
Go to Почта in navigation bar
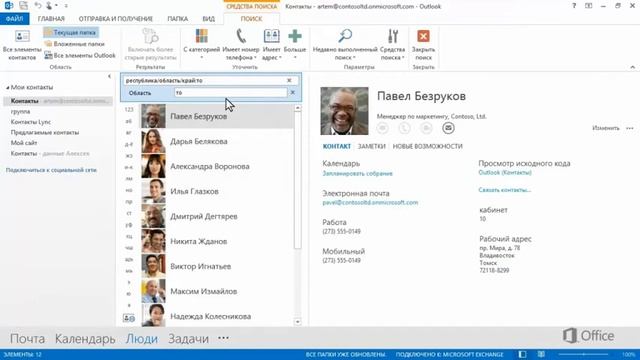click(x=27, y=338)
